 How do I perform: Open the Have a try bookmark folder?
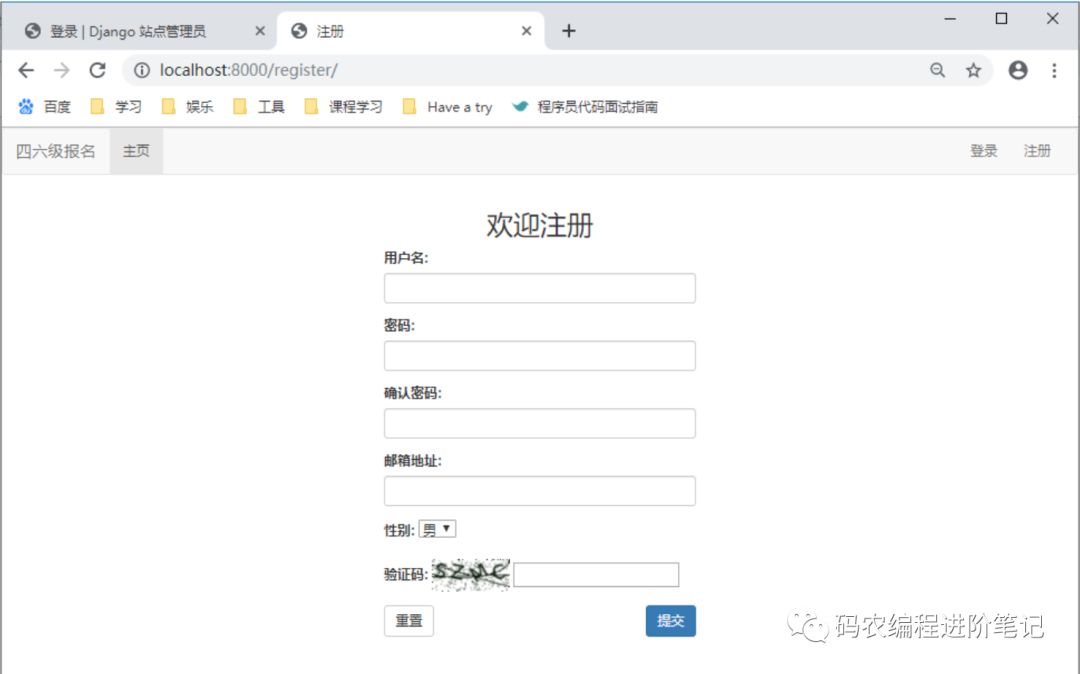[x=447, y=107]
